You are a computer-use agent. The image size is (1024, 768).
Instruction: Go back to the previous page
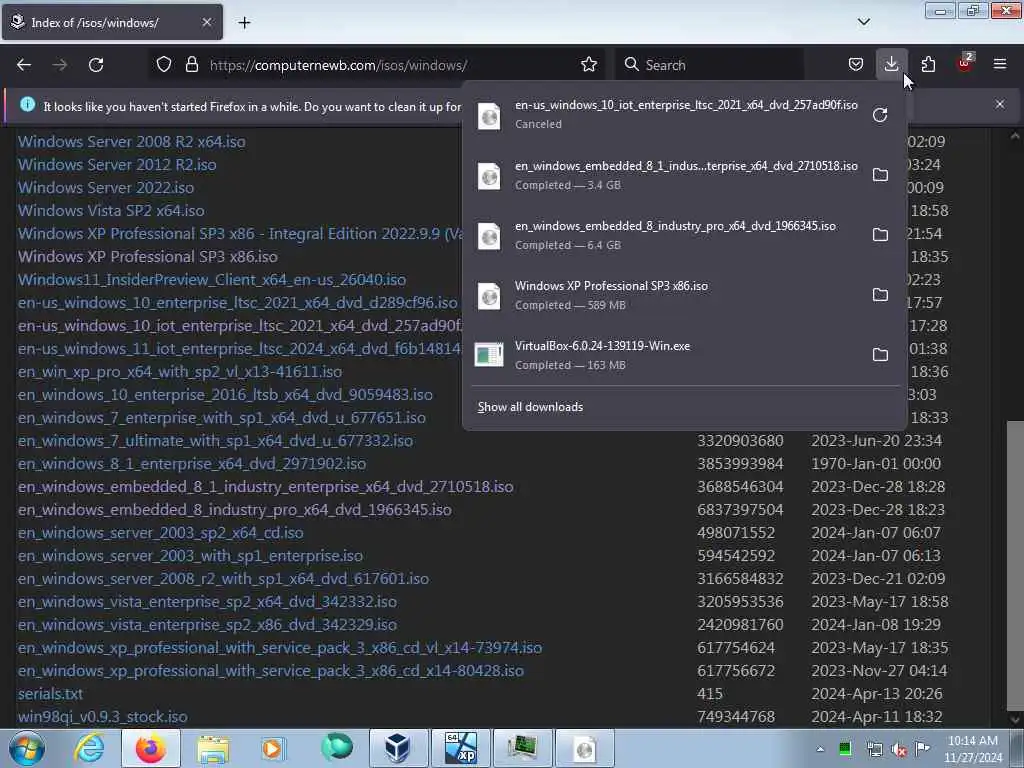[24, 65]
